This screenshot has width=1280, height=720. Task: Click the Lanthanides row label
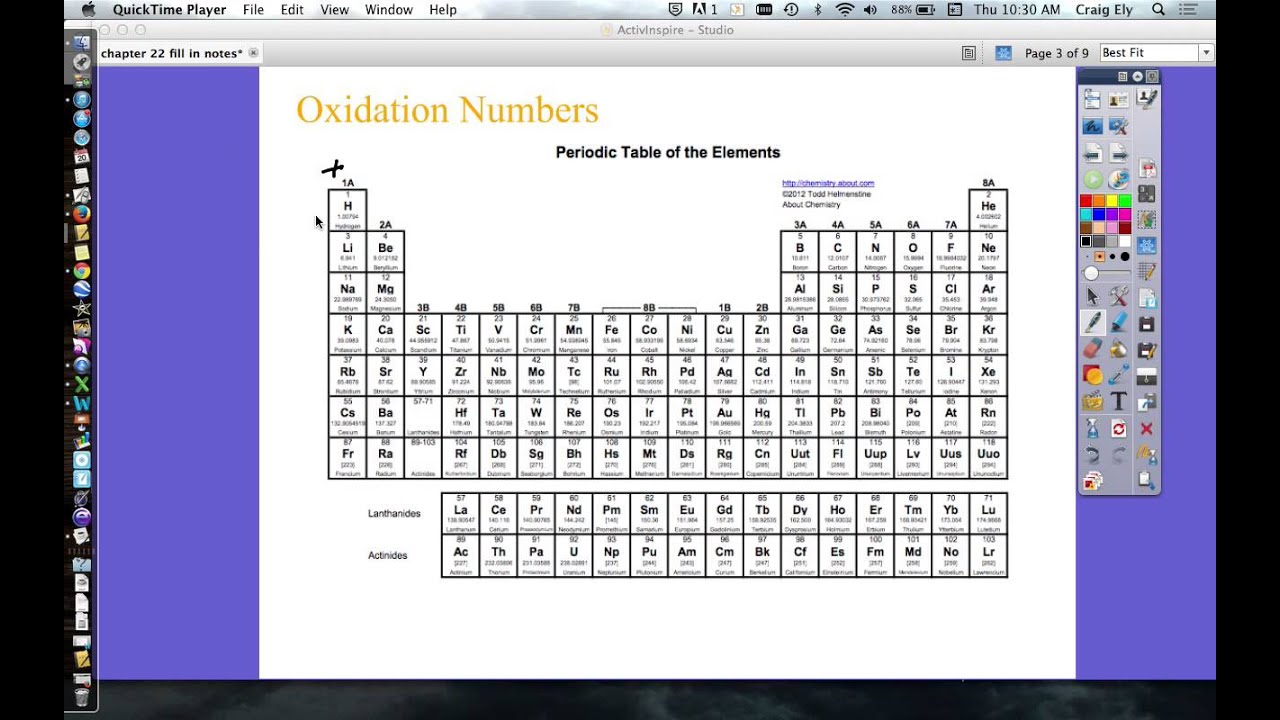[394, 514]
